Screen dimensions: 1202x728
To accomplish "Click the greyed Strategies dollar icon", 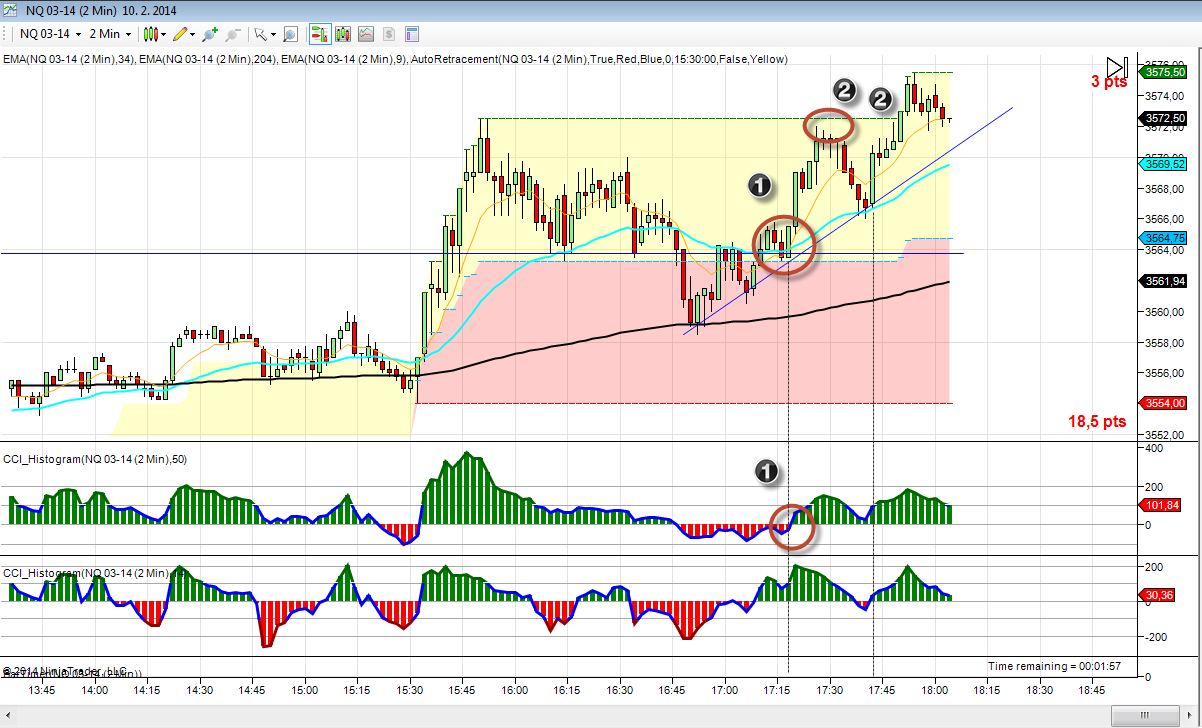I will coord(389,34).
